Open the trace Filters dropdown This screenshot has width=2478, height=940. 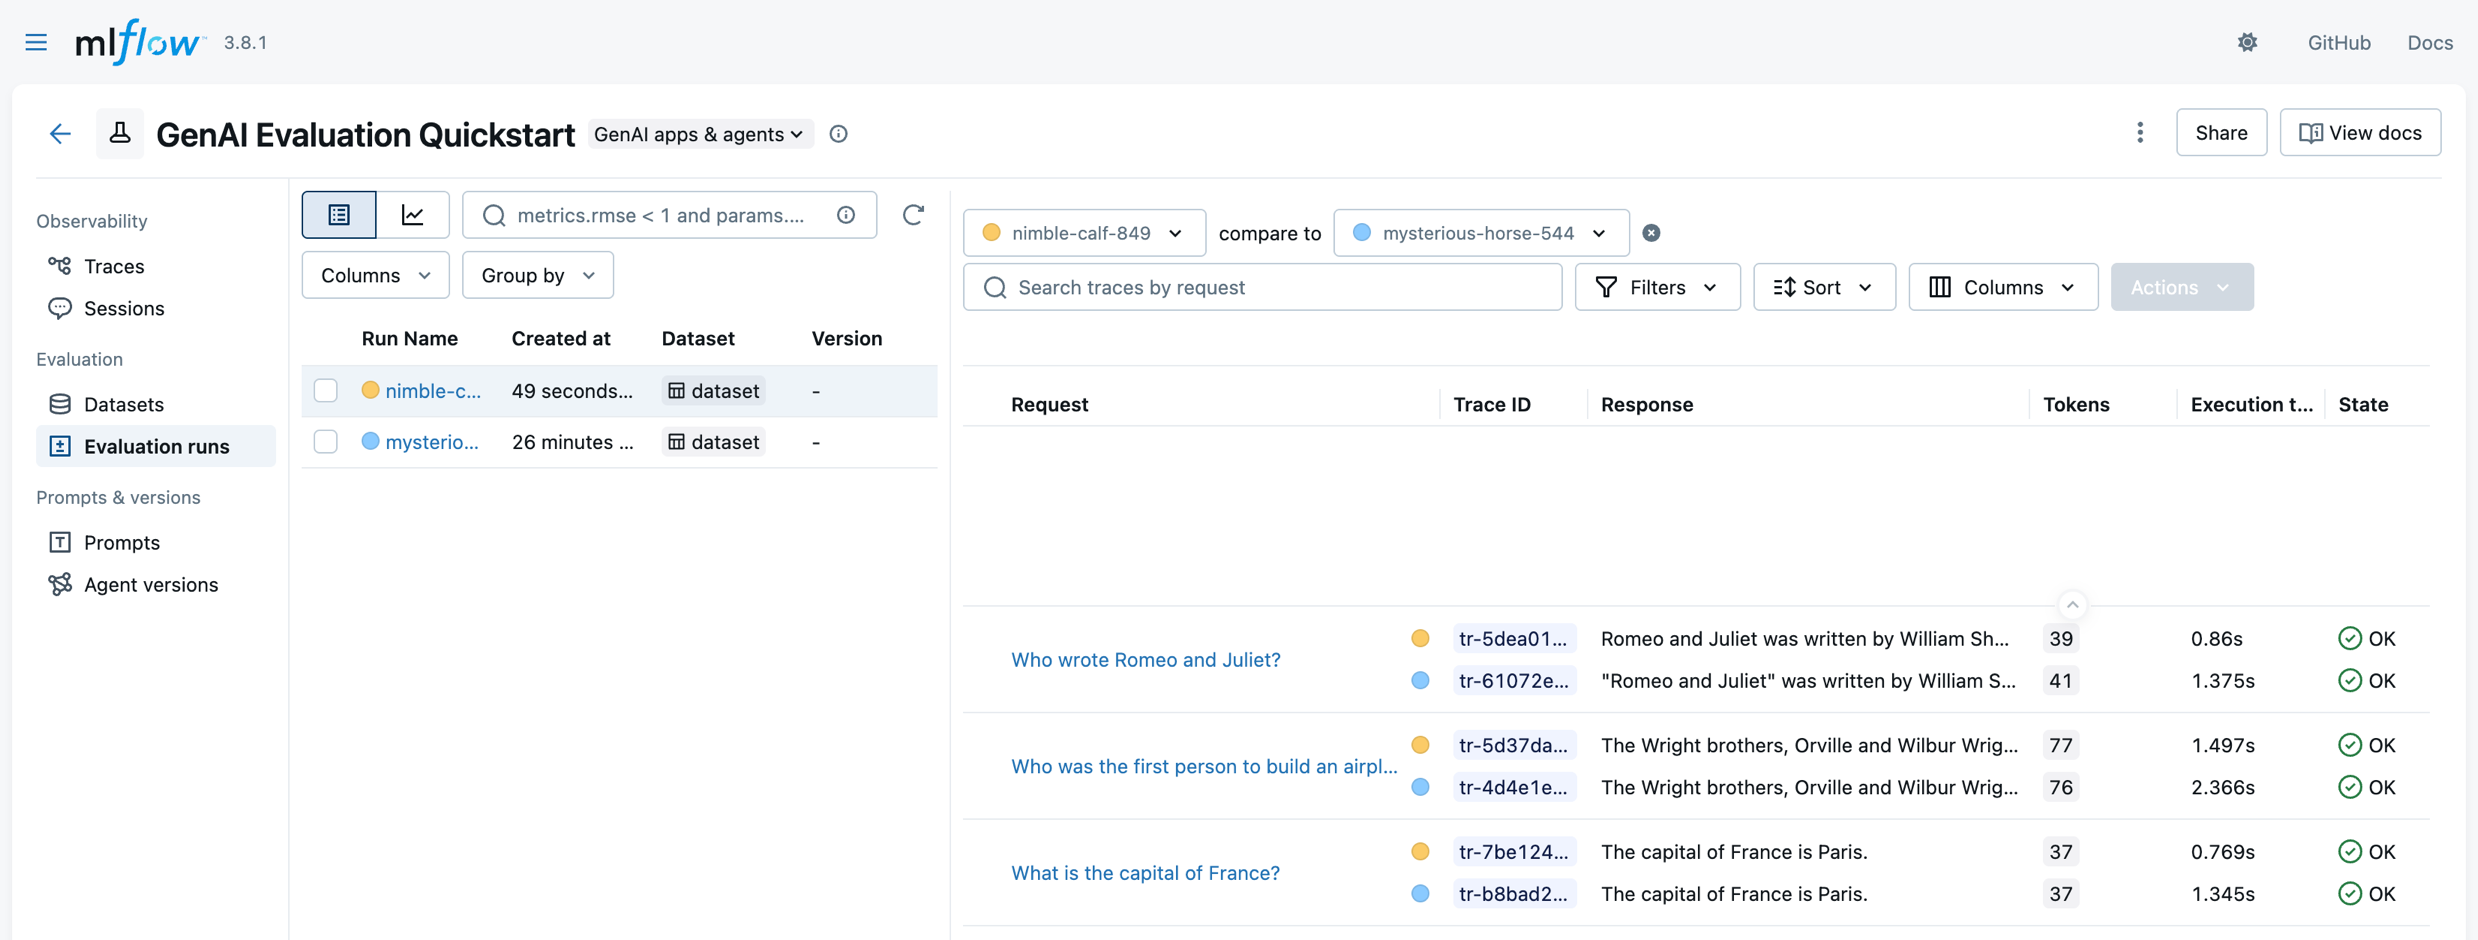[x=1657, y=287]
